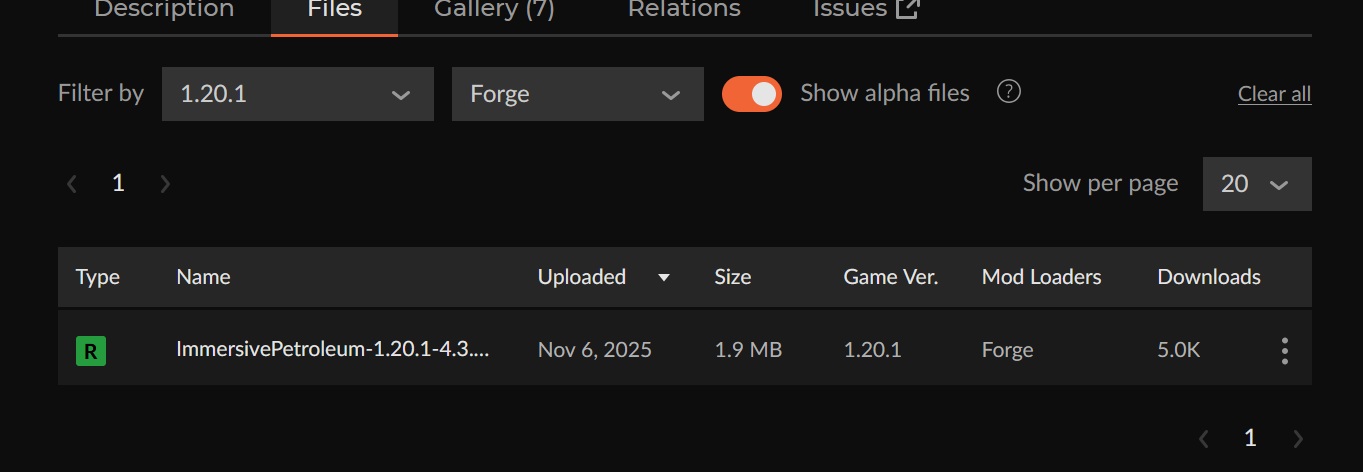Click the Clear all filters link
This screenshot has height=472, width=1363.
pos(1274,94)
